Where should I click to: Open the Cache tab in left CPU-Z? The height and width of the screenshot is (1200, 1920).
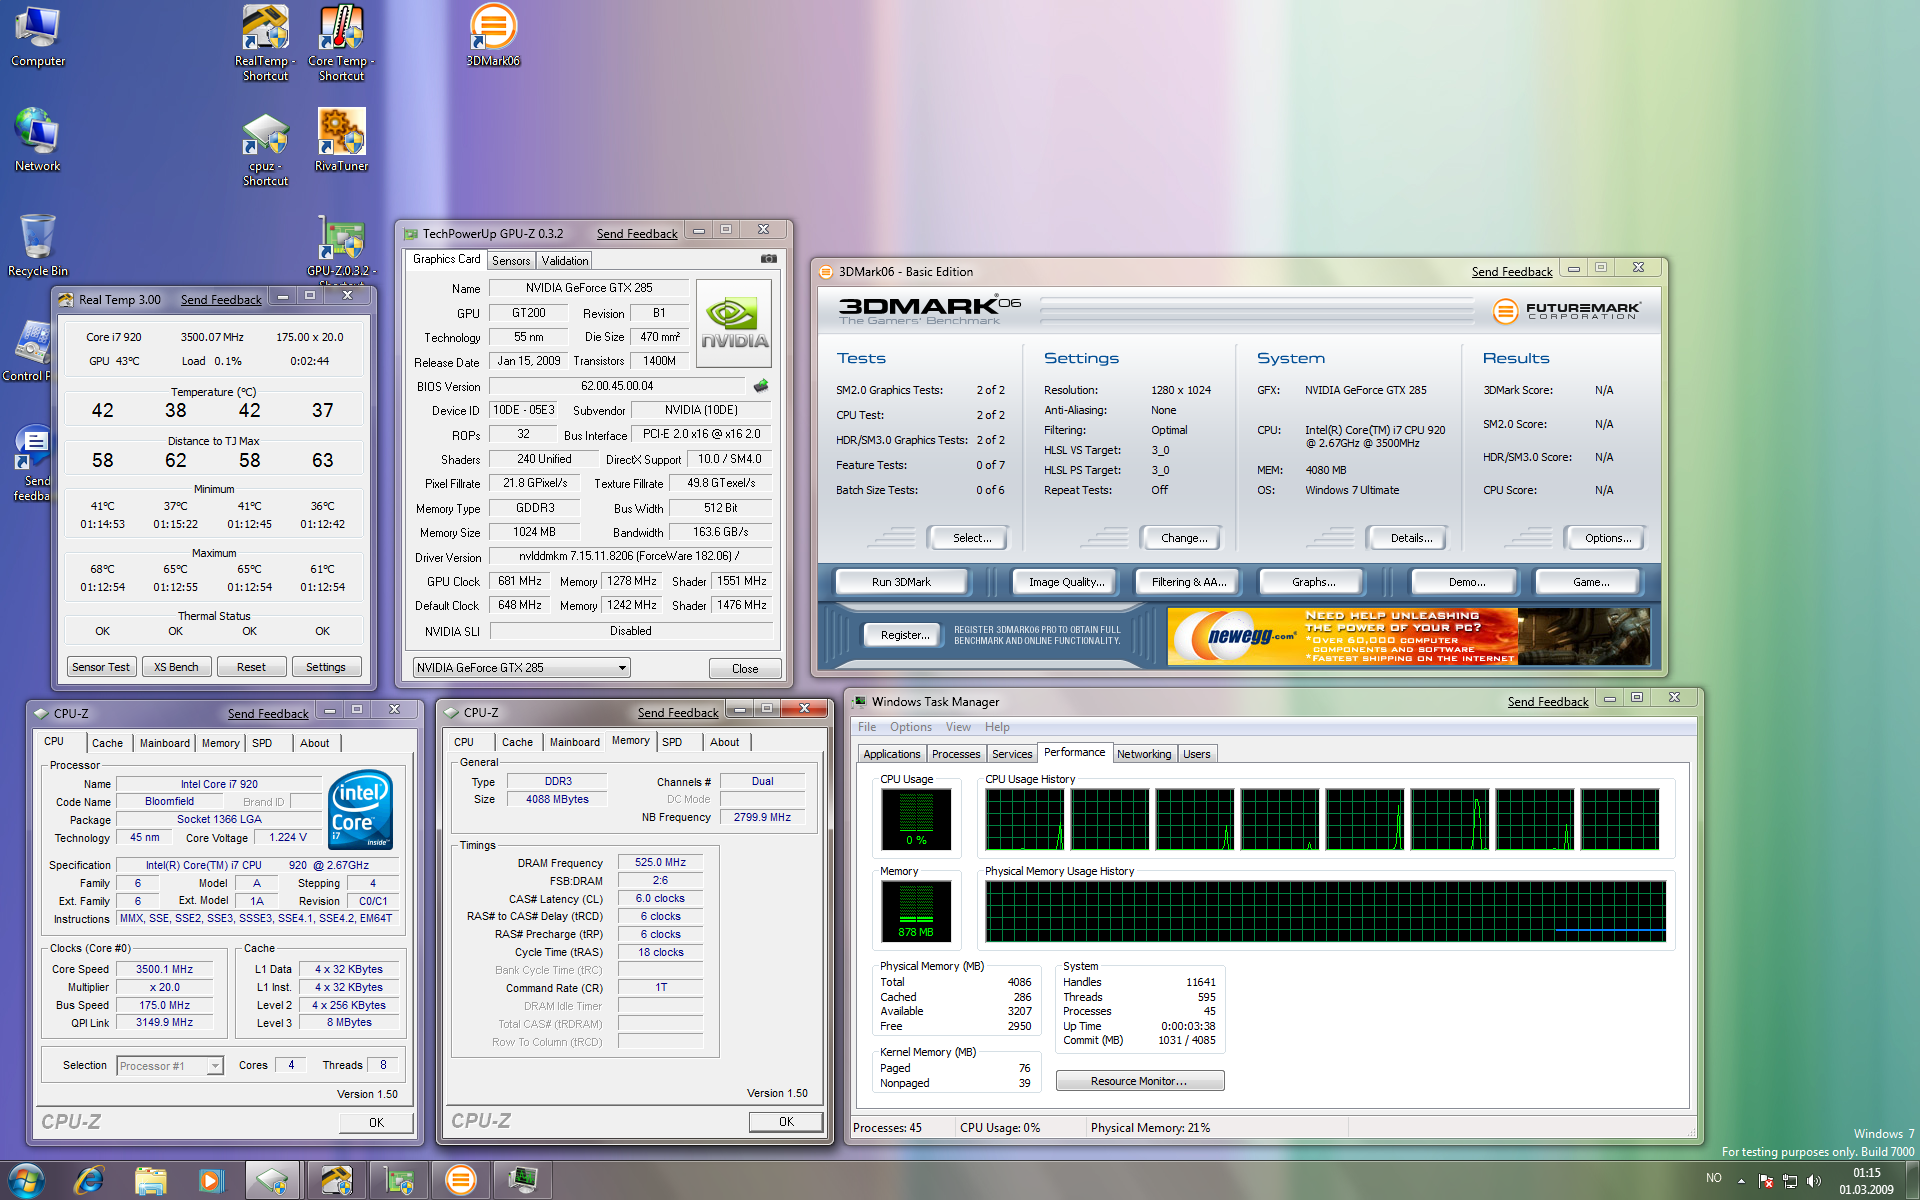107,743
